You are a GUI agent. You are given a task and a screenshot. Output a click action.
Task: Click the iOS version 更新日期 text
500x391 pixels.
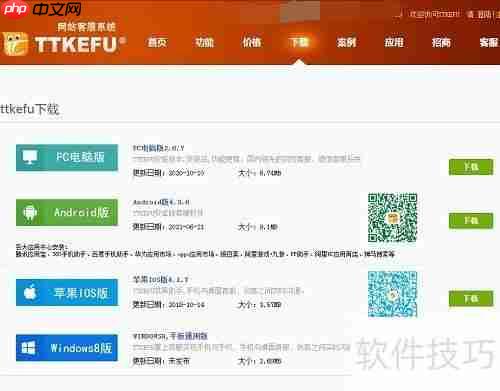[x=168, y=305]
